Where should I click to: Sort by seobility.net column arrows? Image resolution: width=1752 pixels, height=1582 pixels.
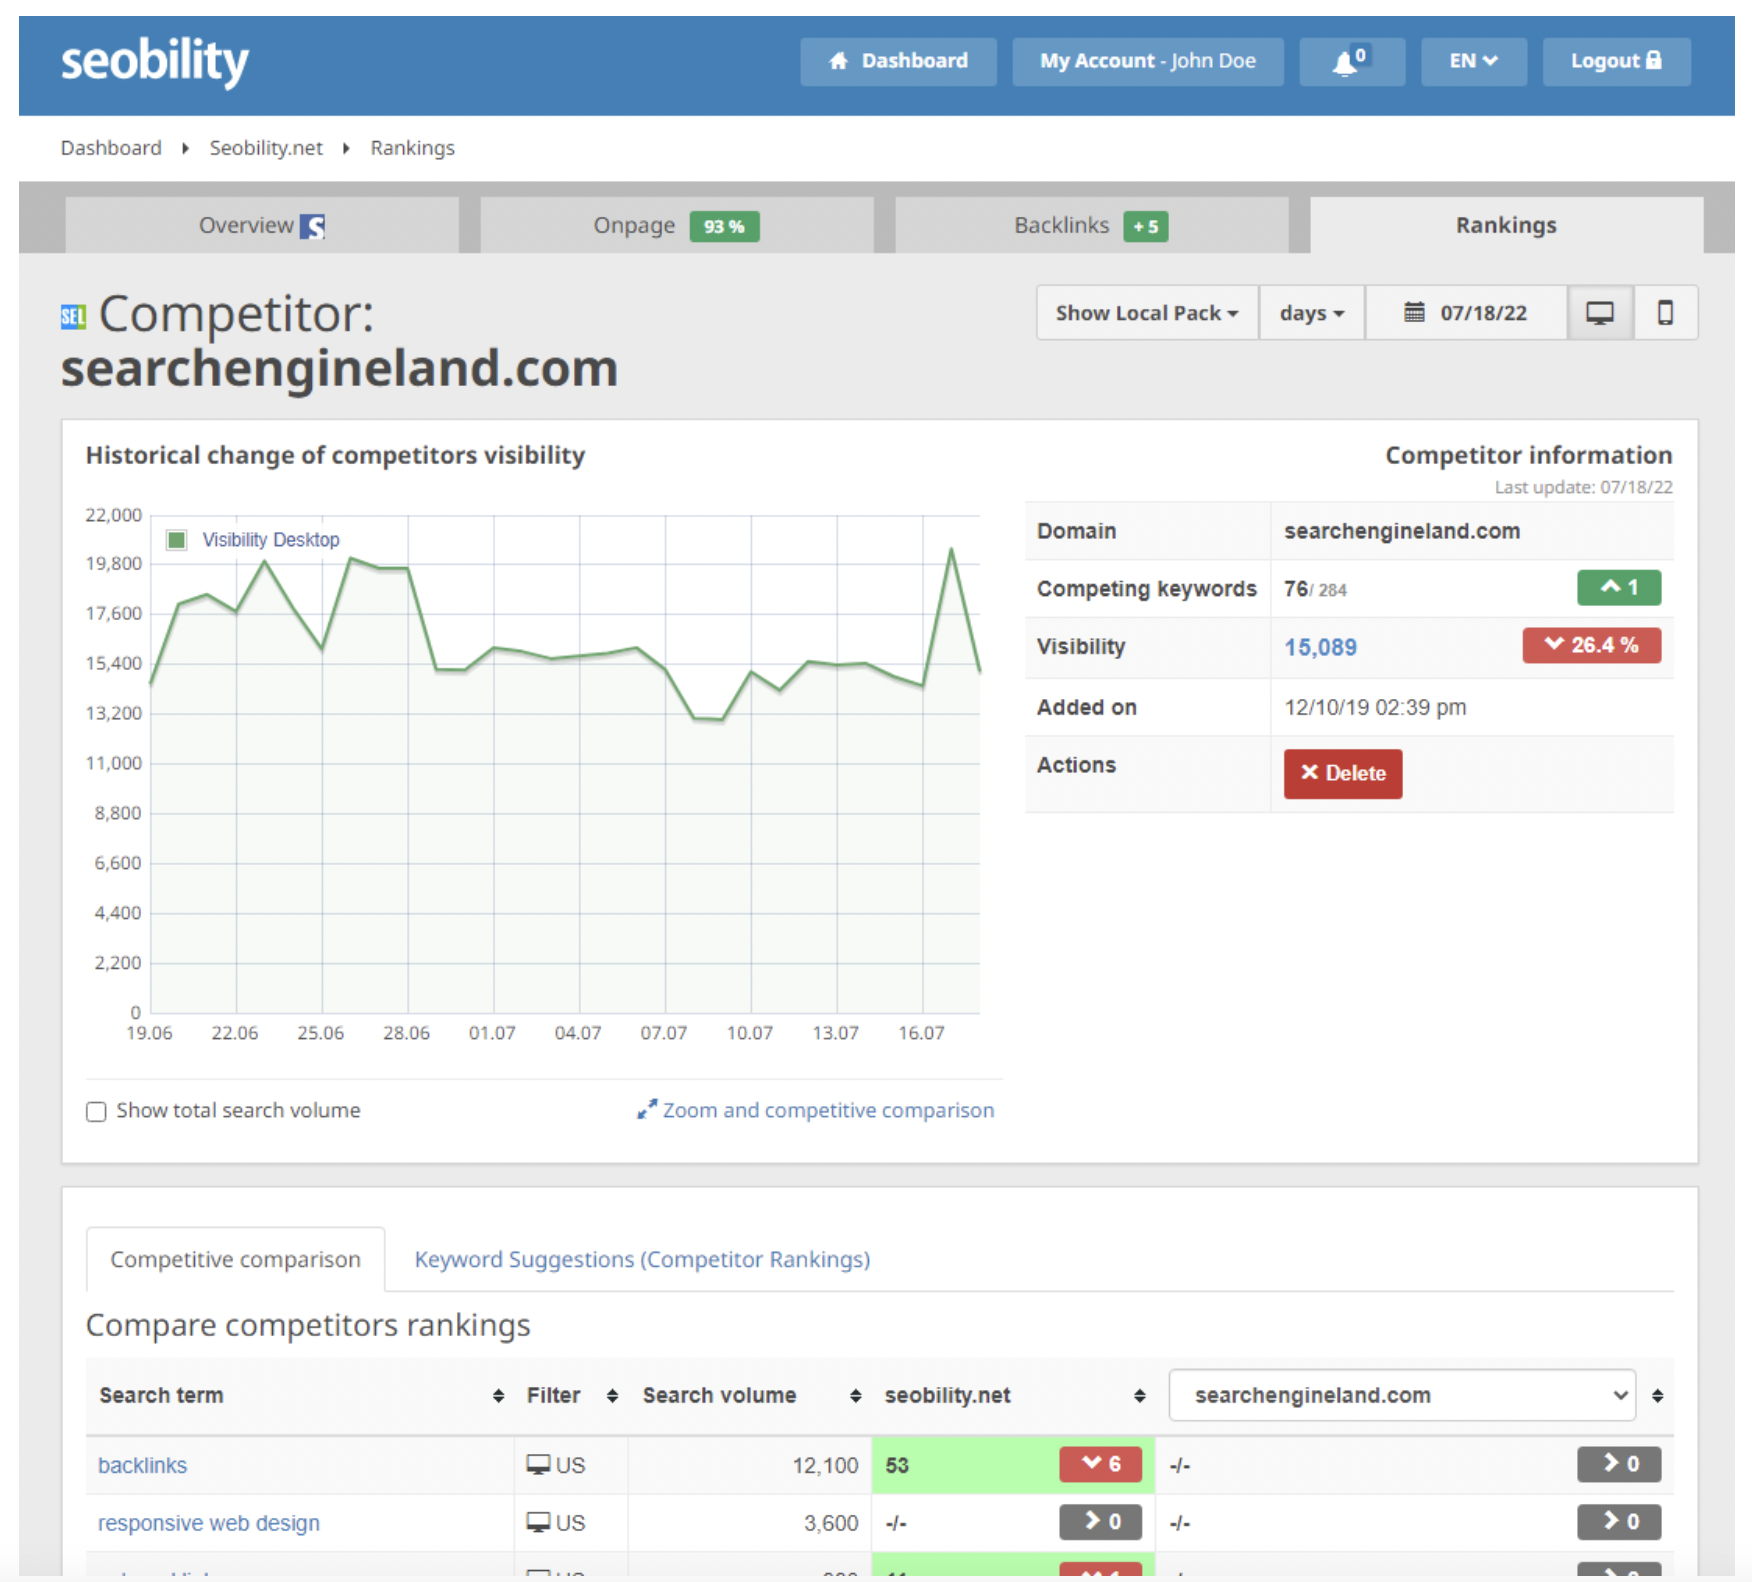(1139, 1396)
